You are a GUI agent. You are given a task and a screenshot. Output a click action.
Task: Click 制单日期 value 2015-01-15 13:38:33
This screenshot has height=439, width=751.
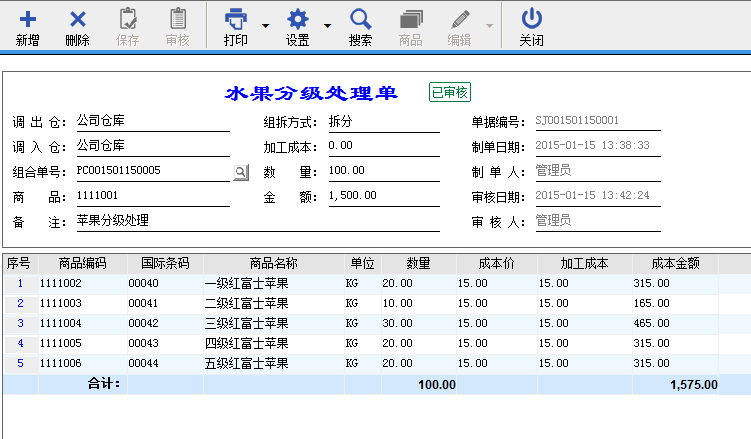point(592,145)
